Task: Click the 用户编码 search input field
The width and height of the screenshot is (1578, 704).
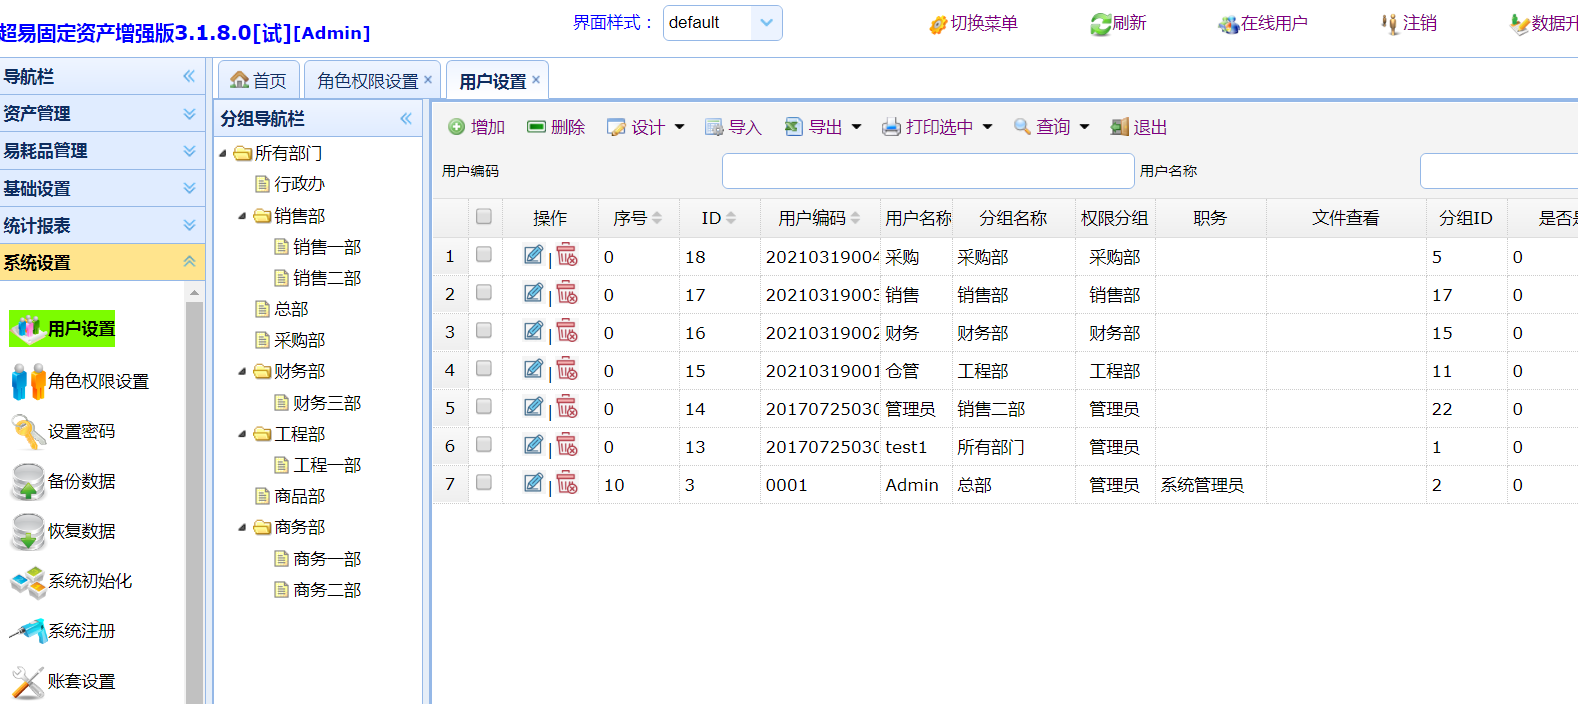Action: click(x=927, y=171)
